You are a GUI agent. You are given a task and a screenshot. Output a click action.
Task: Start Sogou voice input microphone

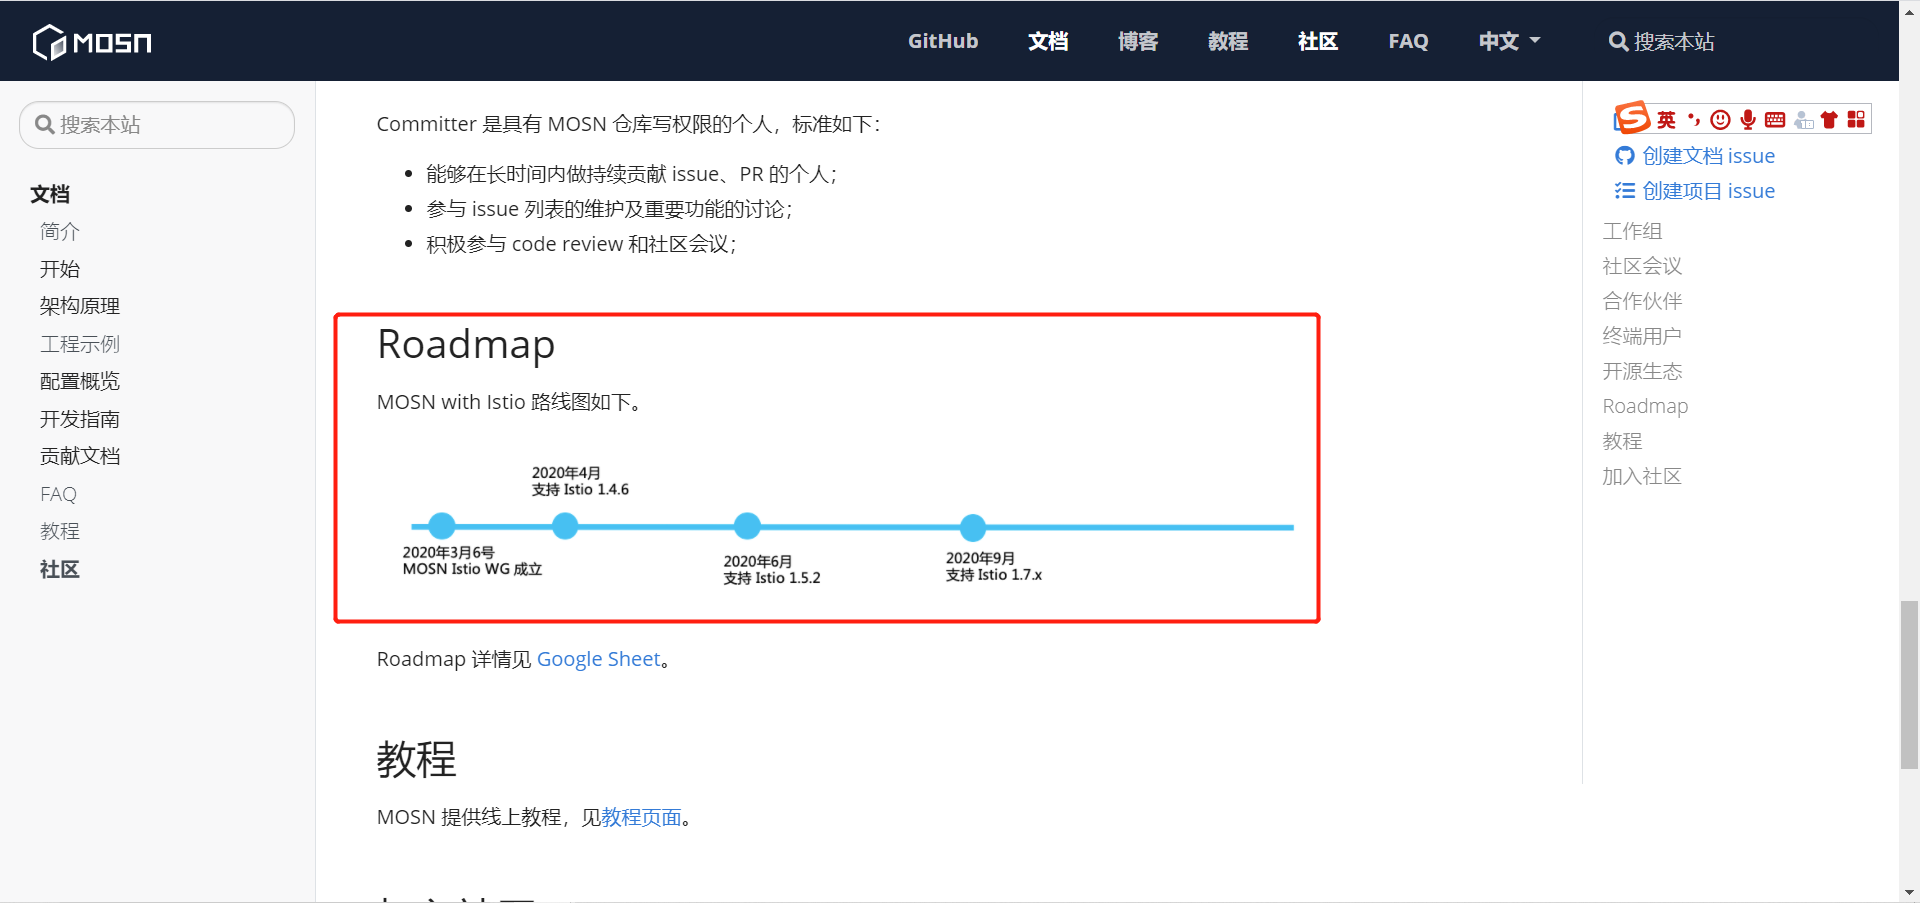1748,120
